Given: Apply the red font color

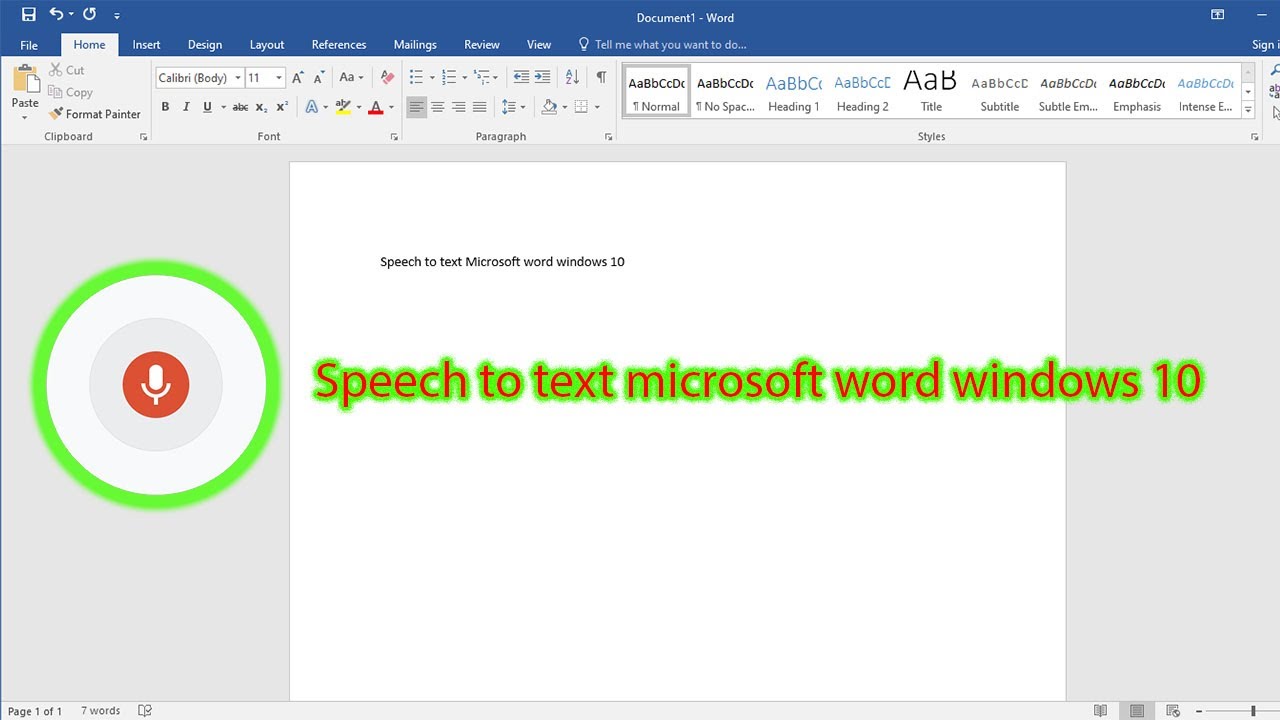Looking at the screenshot, I should (x=376, y=107).
